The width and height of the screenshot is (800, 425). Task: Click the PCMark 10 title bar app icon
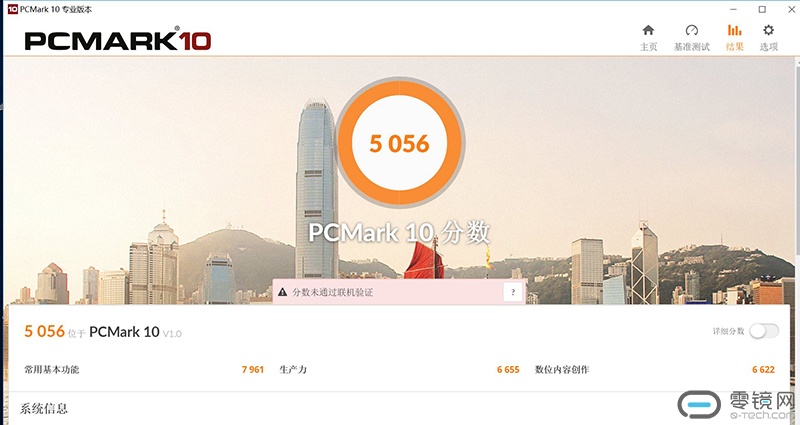[13, 9]
